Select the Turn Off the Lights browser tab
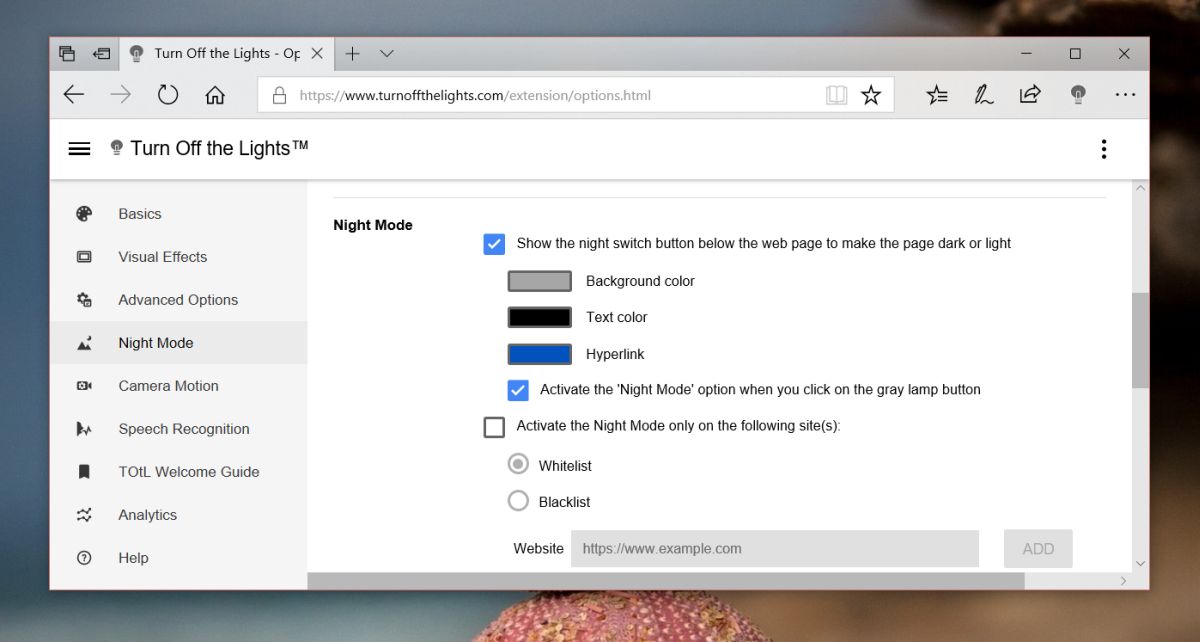 coord(227,53)
